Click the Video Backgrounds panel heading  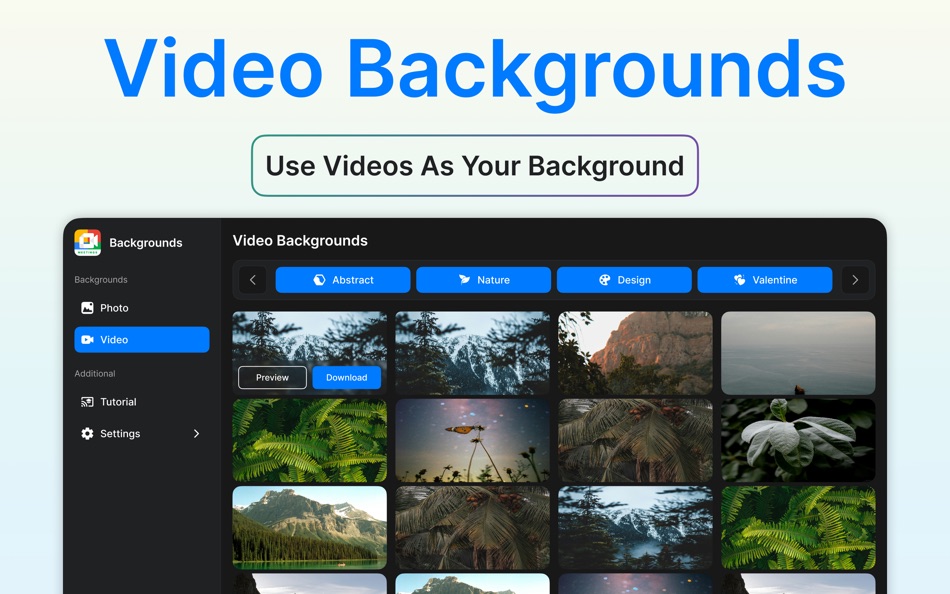pos(300,241)
